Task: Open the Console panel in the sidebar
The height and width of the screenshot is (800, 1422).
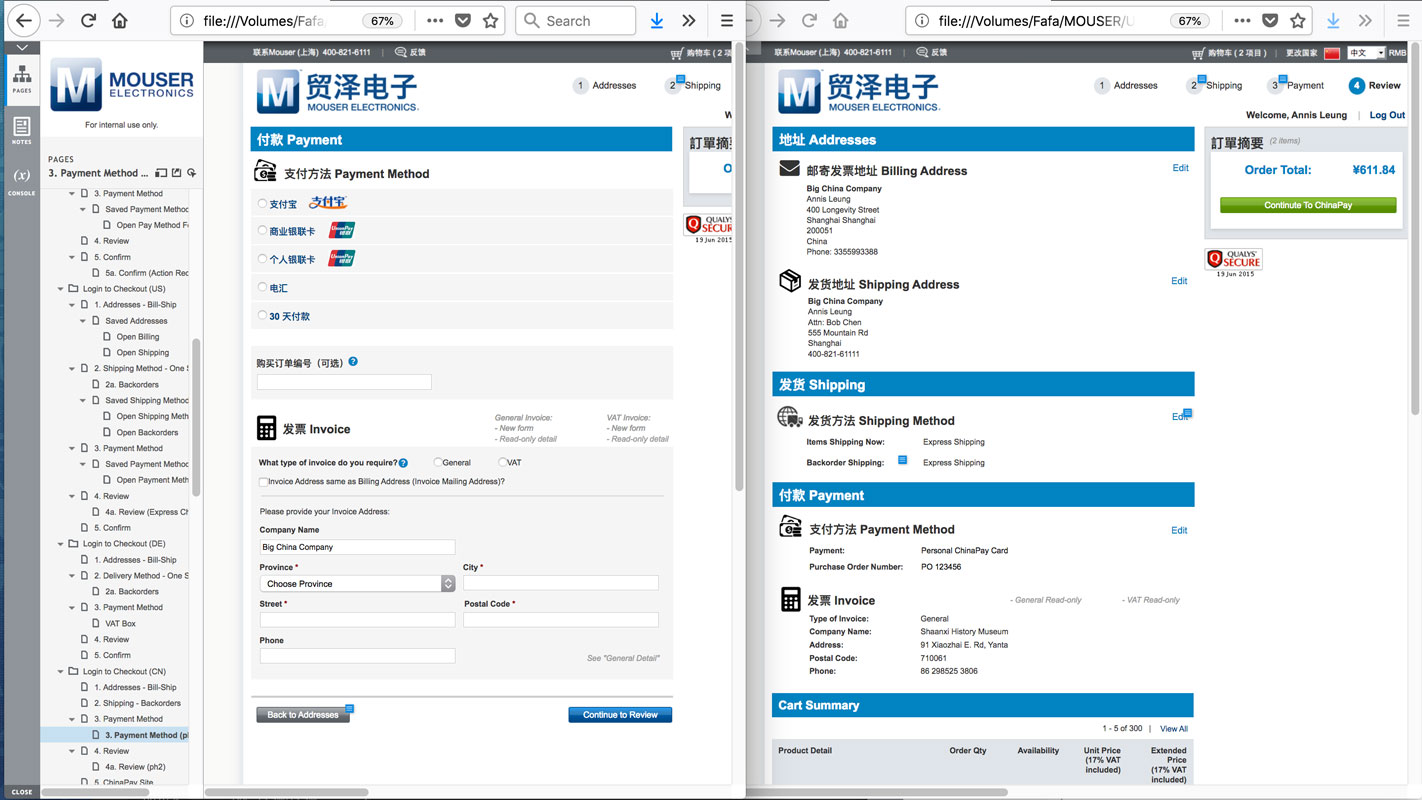Action: coord(21,178)
